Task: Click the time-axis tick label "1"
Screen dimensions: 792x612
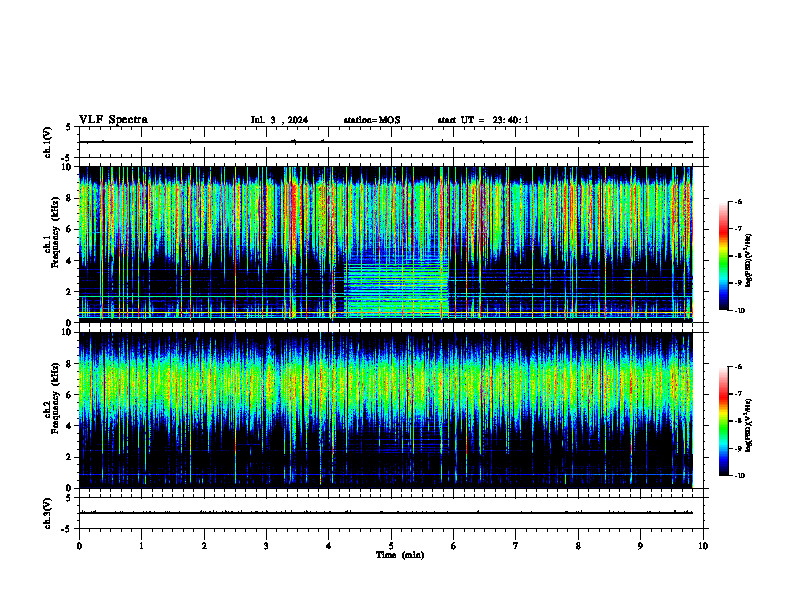Action: click(141, 546)
